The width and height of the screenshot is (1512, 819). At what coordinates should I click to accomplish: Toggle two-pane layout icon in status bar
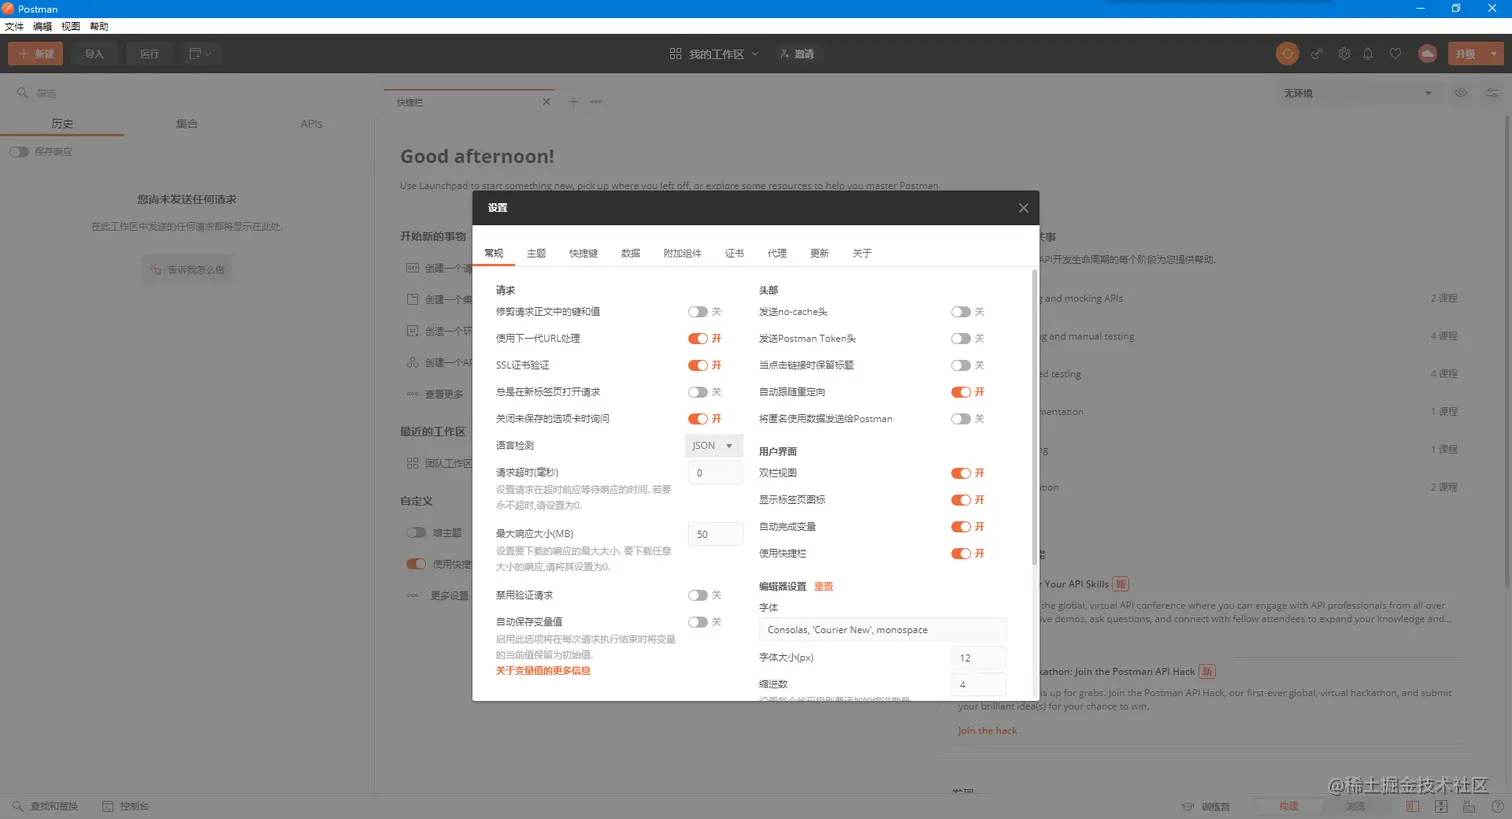pos(1413,806)
